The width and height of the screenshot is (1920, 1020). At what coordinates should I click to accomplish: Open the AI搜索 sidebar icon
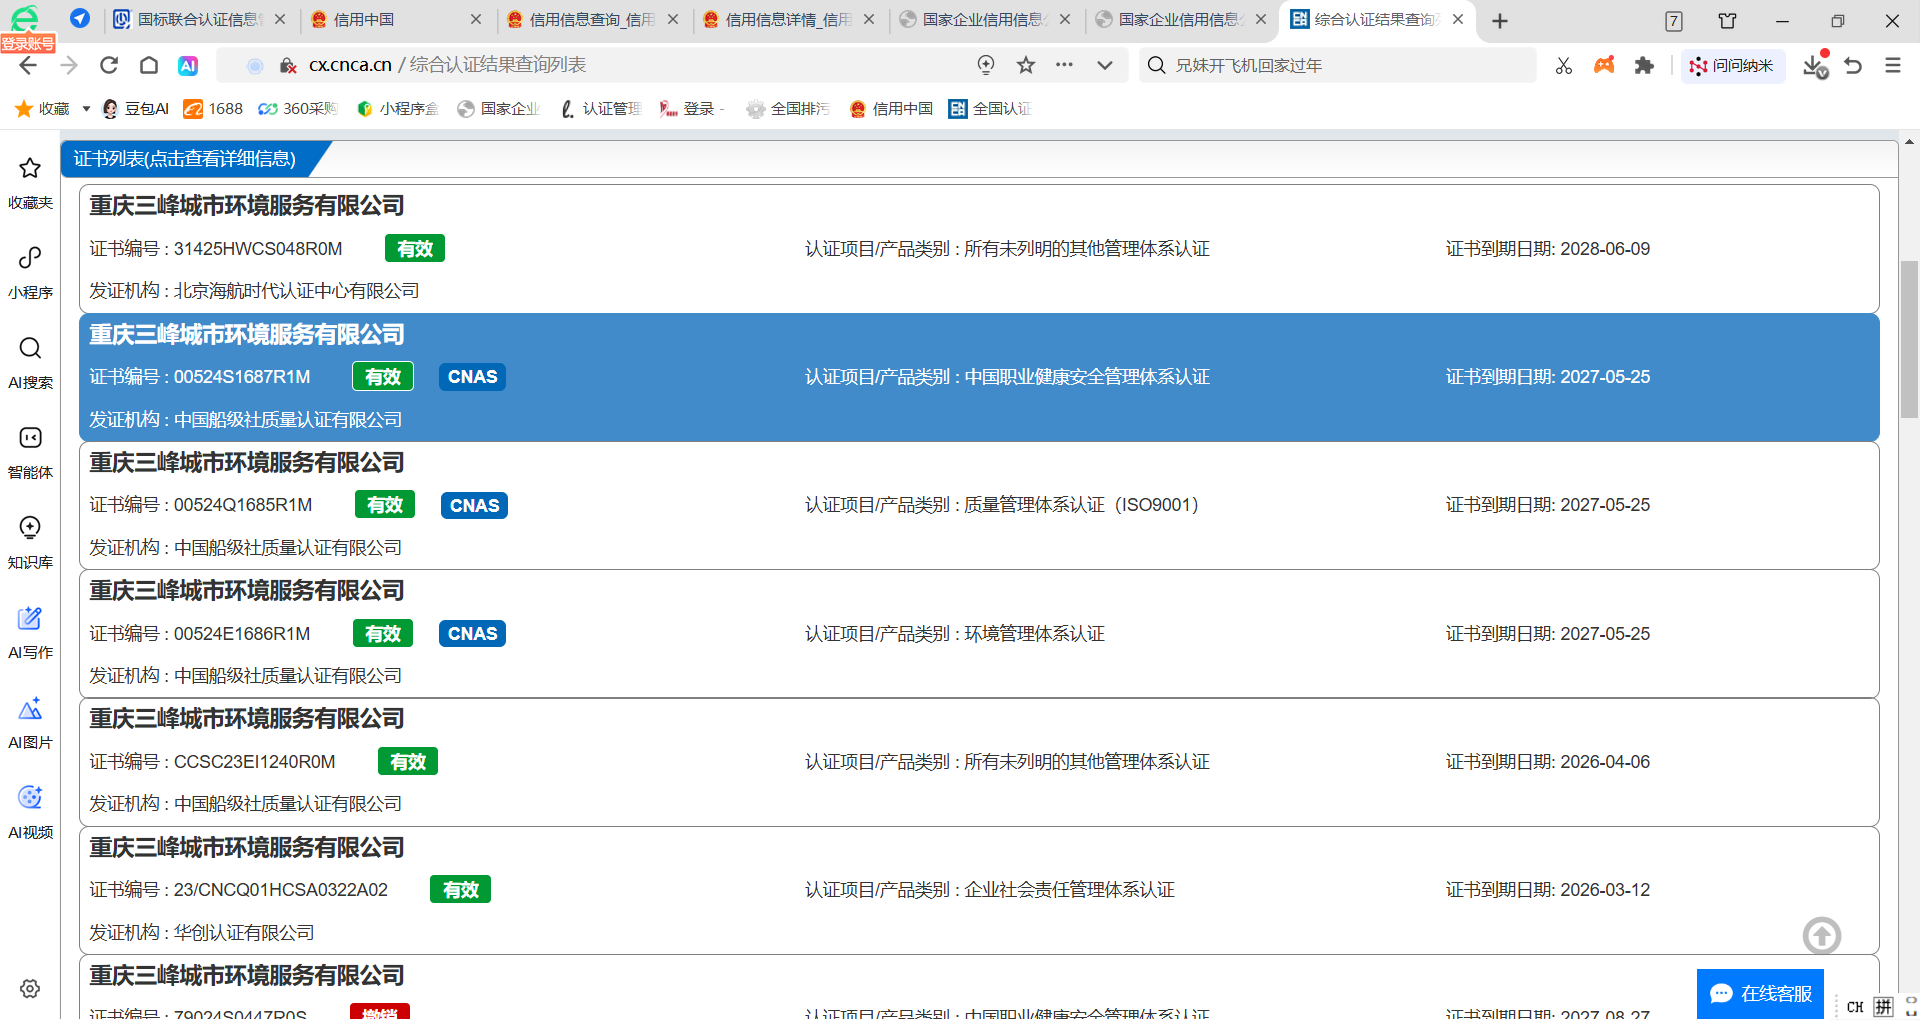pyautogui.click(x=30, y=360)
